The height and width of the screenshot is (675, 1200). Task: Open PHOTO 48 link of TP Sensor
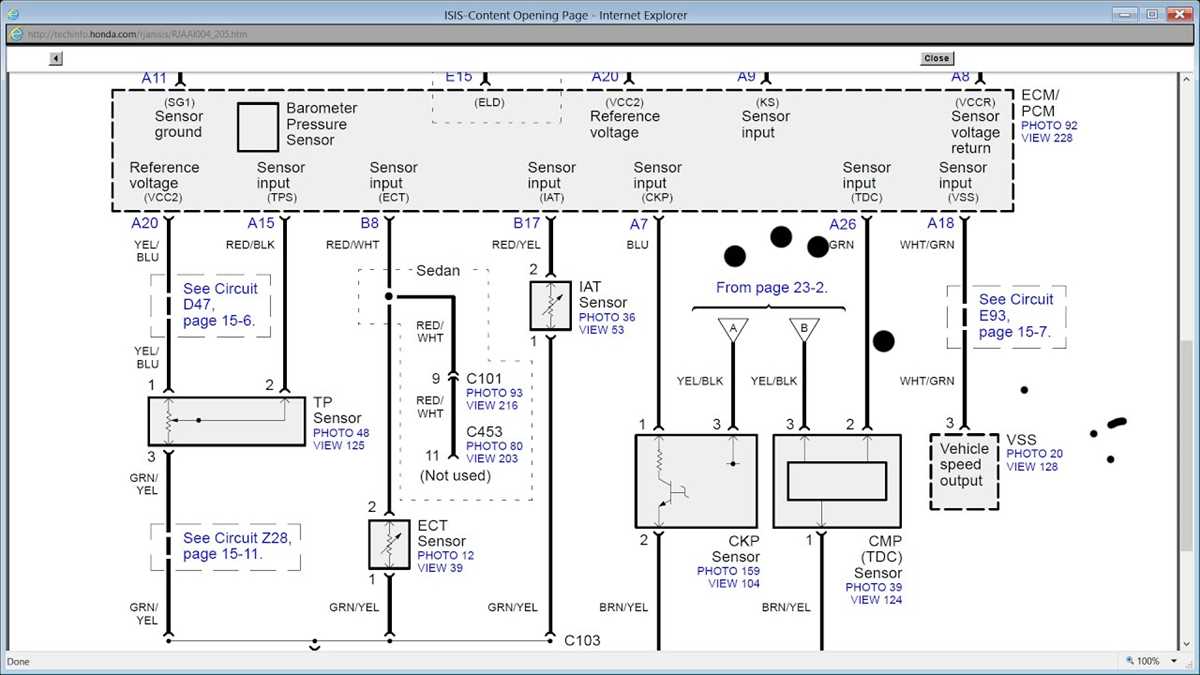pyautogui.click(x=341, y=433)
